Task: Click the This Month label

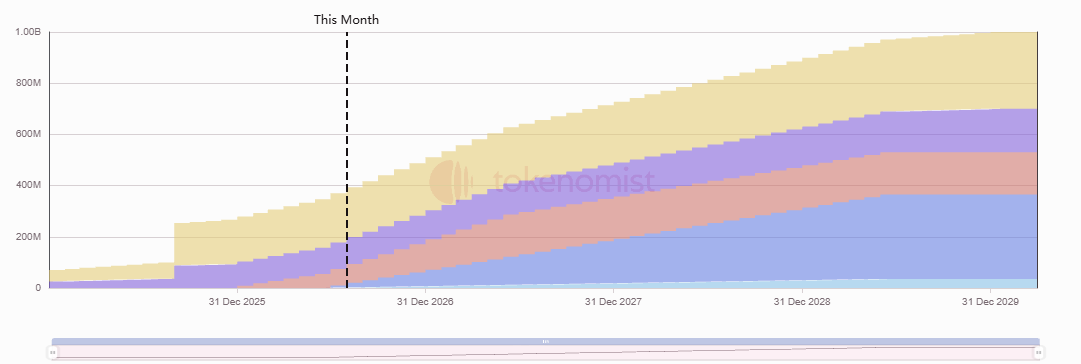Action: pyautogui.click(x=346, y=19)
